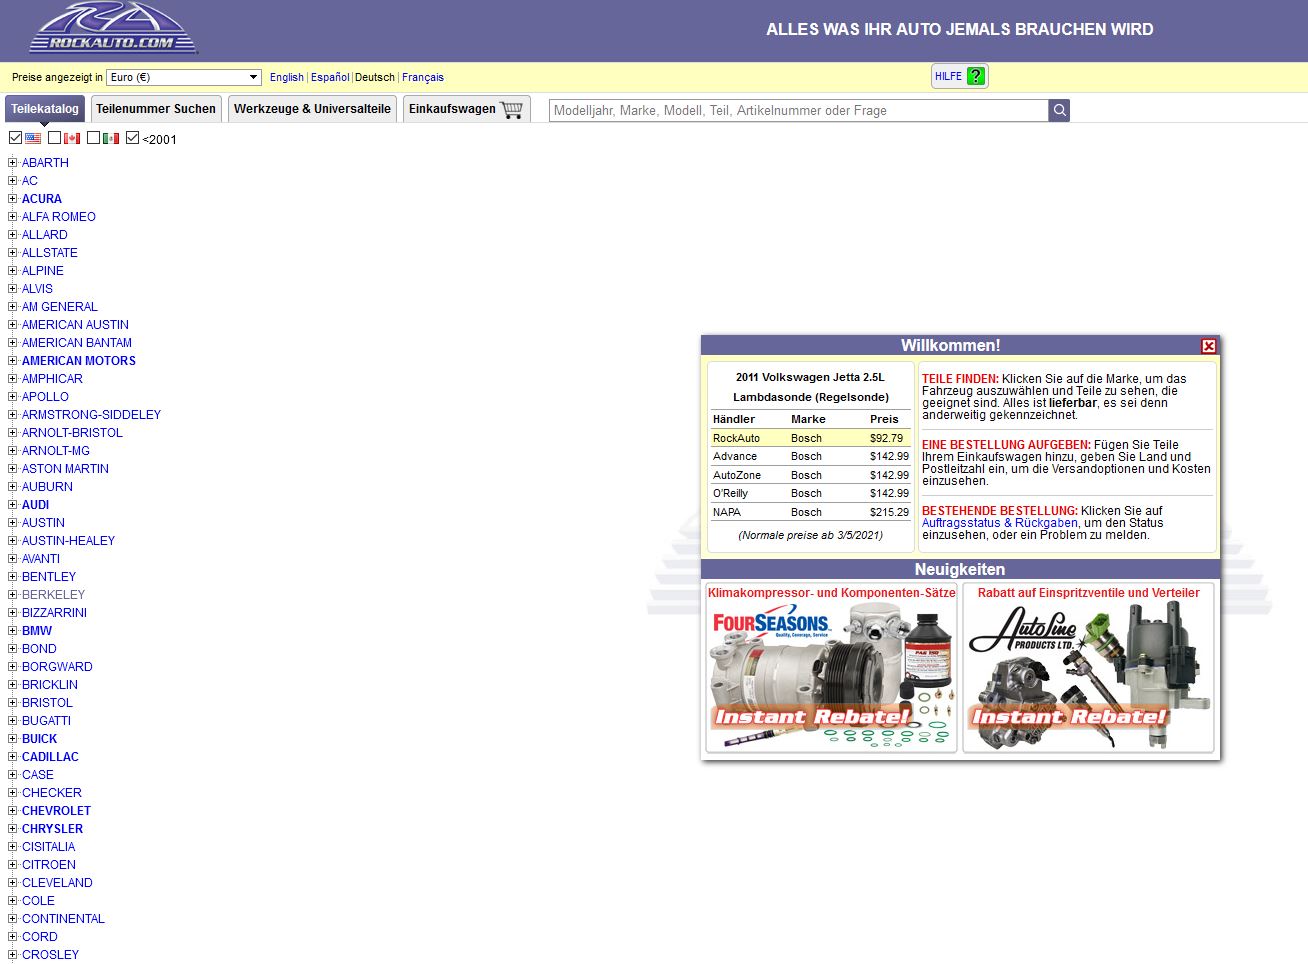
Task: Click the Klimakompressor- und Komponenten-Sätze heading
Action: (x=831, y=593)
